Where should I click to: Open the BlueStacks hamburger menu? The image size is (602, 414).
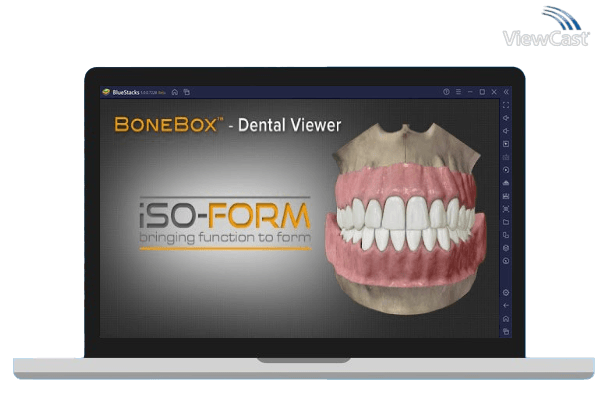click(x=458, y=92)
